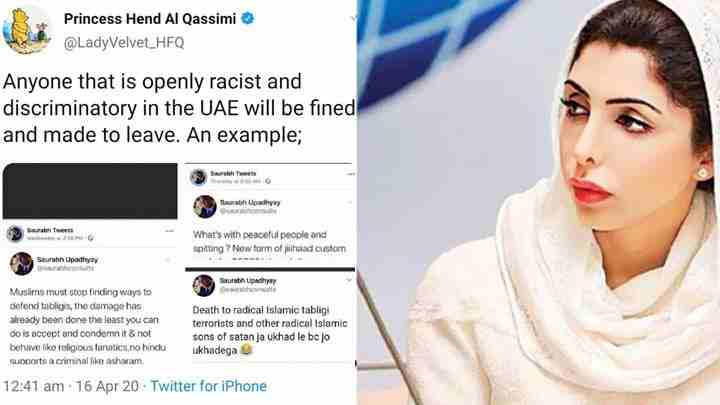The image size is (720, 405).
Task: Open the three-dot menu in upper-right Saurabh Tweets post
Action: [351, 174]
